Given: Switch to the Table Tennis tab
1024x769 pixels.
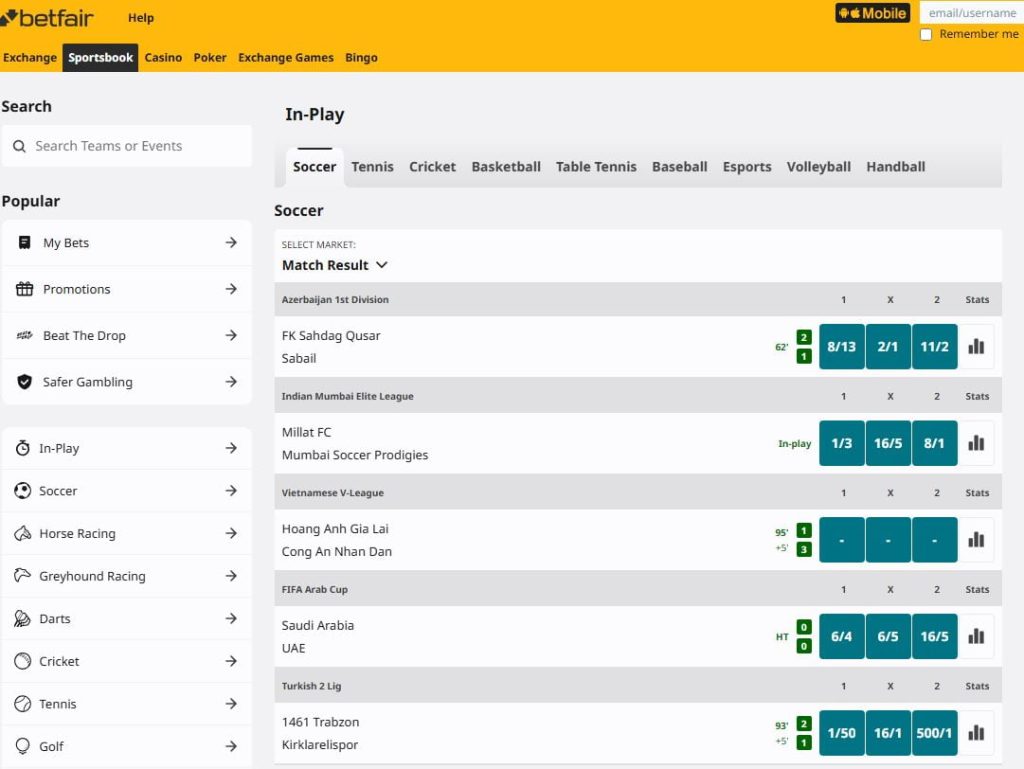Looking at the screenshot, I should coord(596,167).
